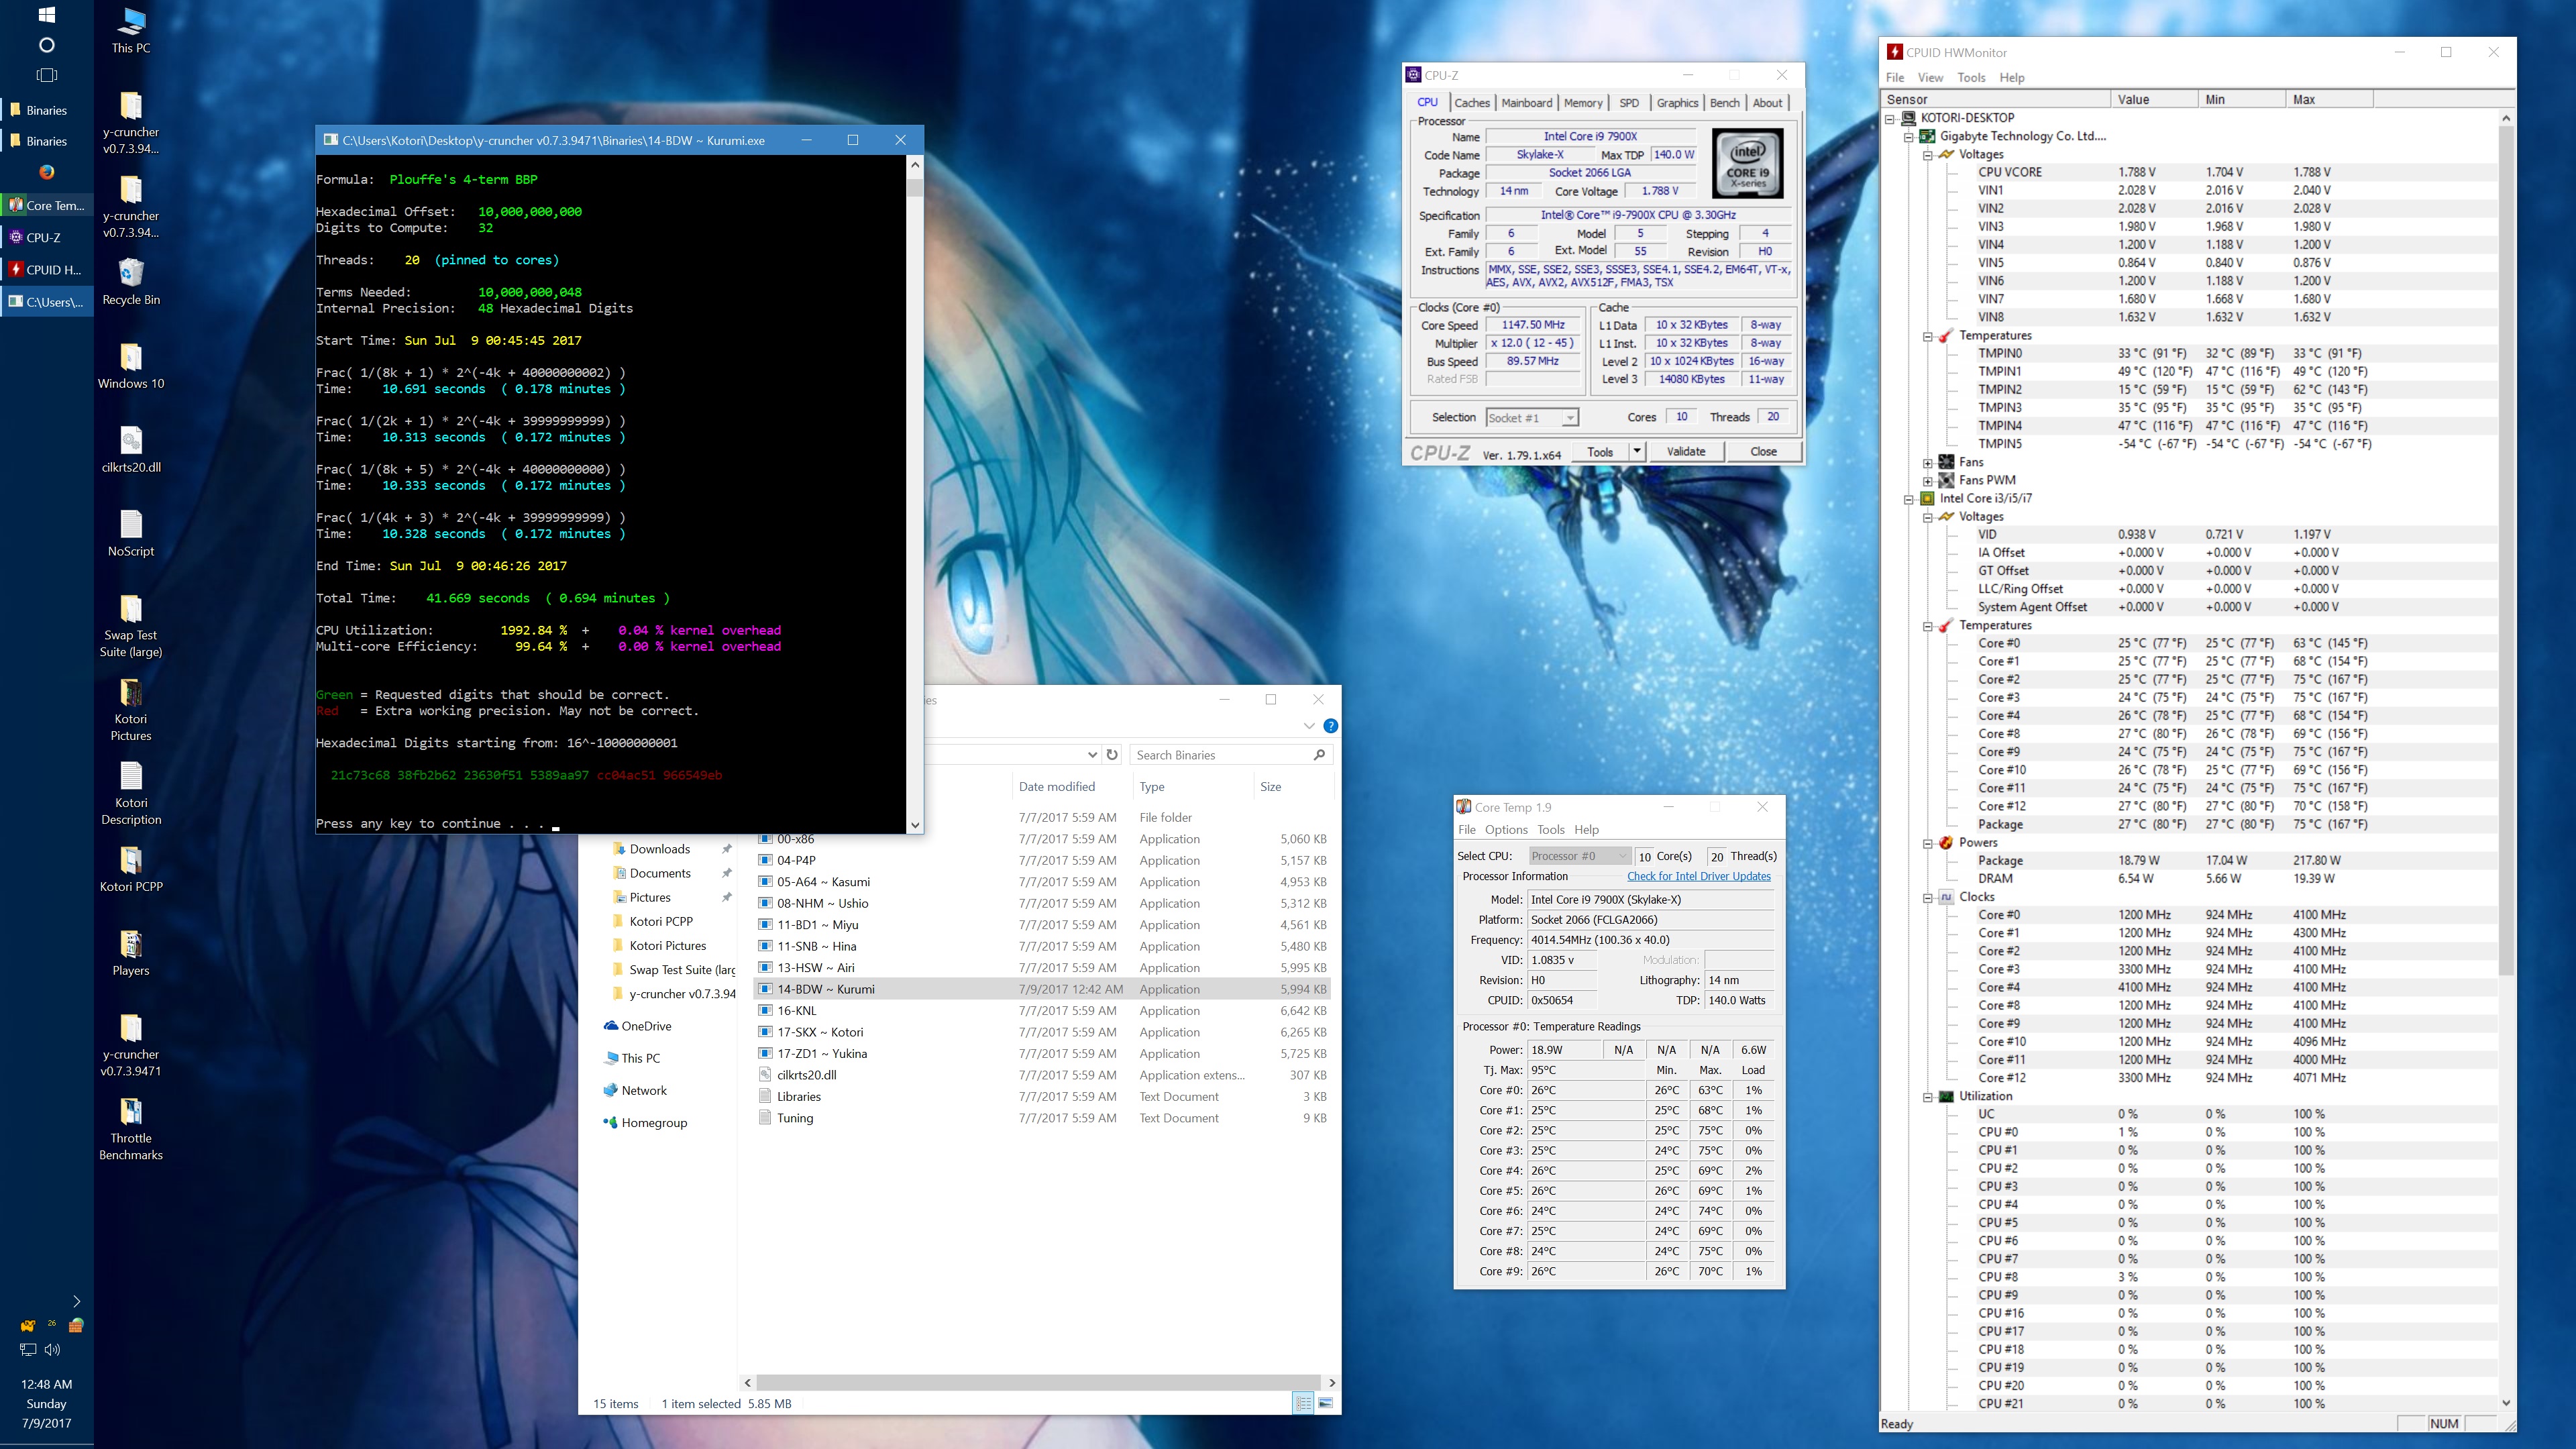
Task: Click the Windows Start button
Action: 46,15
